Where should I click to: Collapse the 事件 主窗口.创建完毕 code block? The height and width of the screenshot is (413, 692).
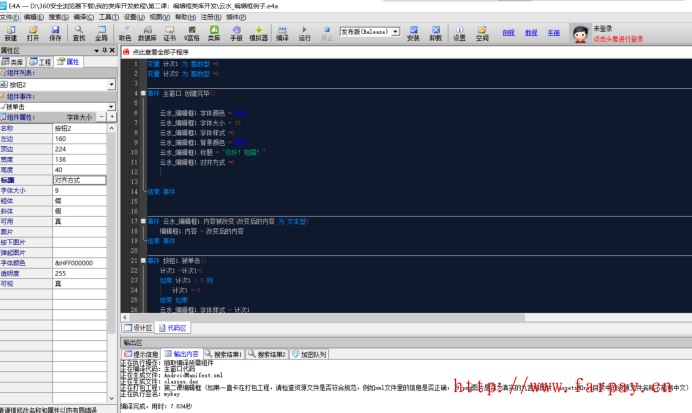142,92
